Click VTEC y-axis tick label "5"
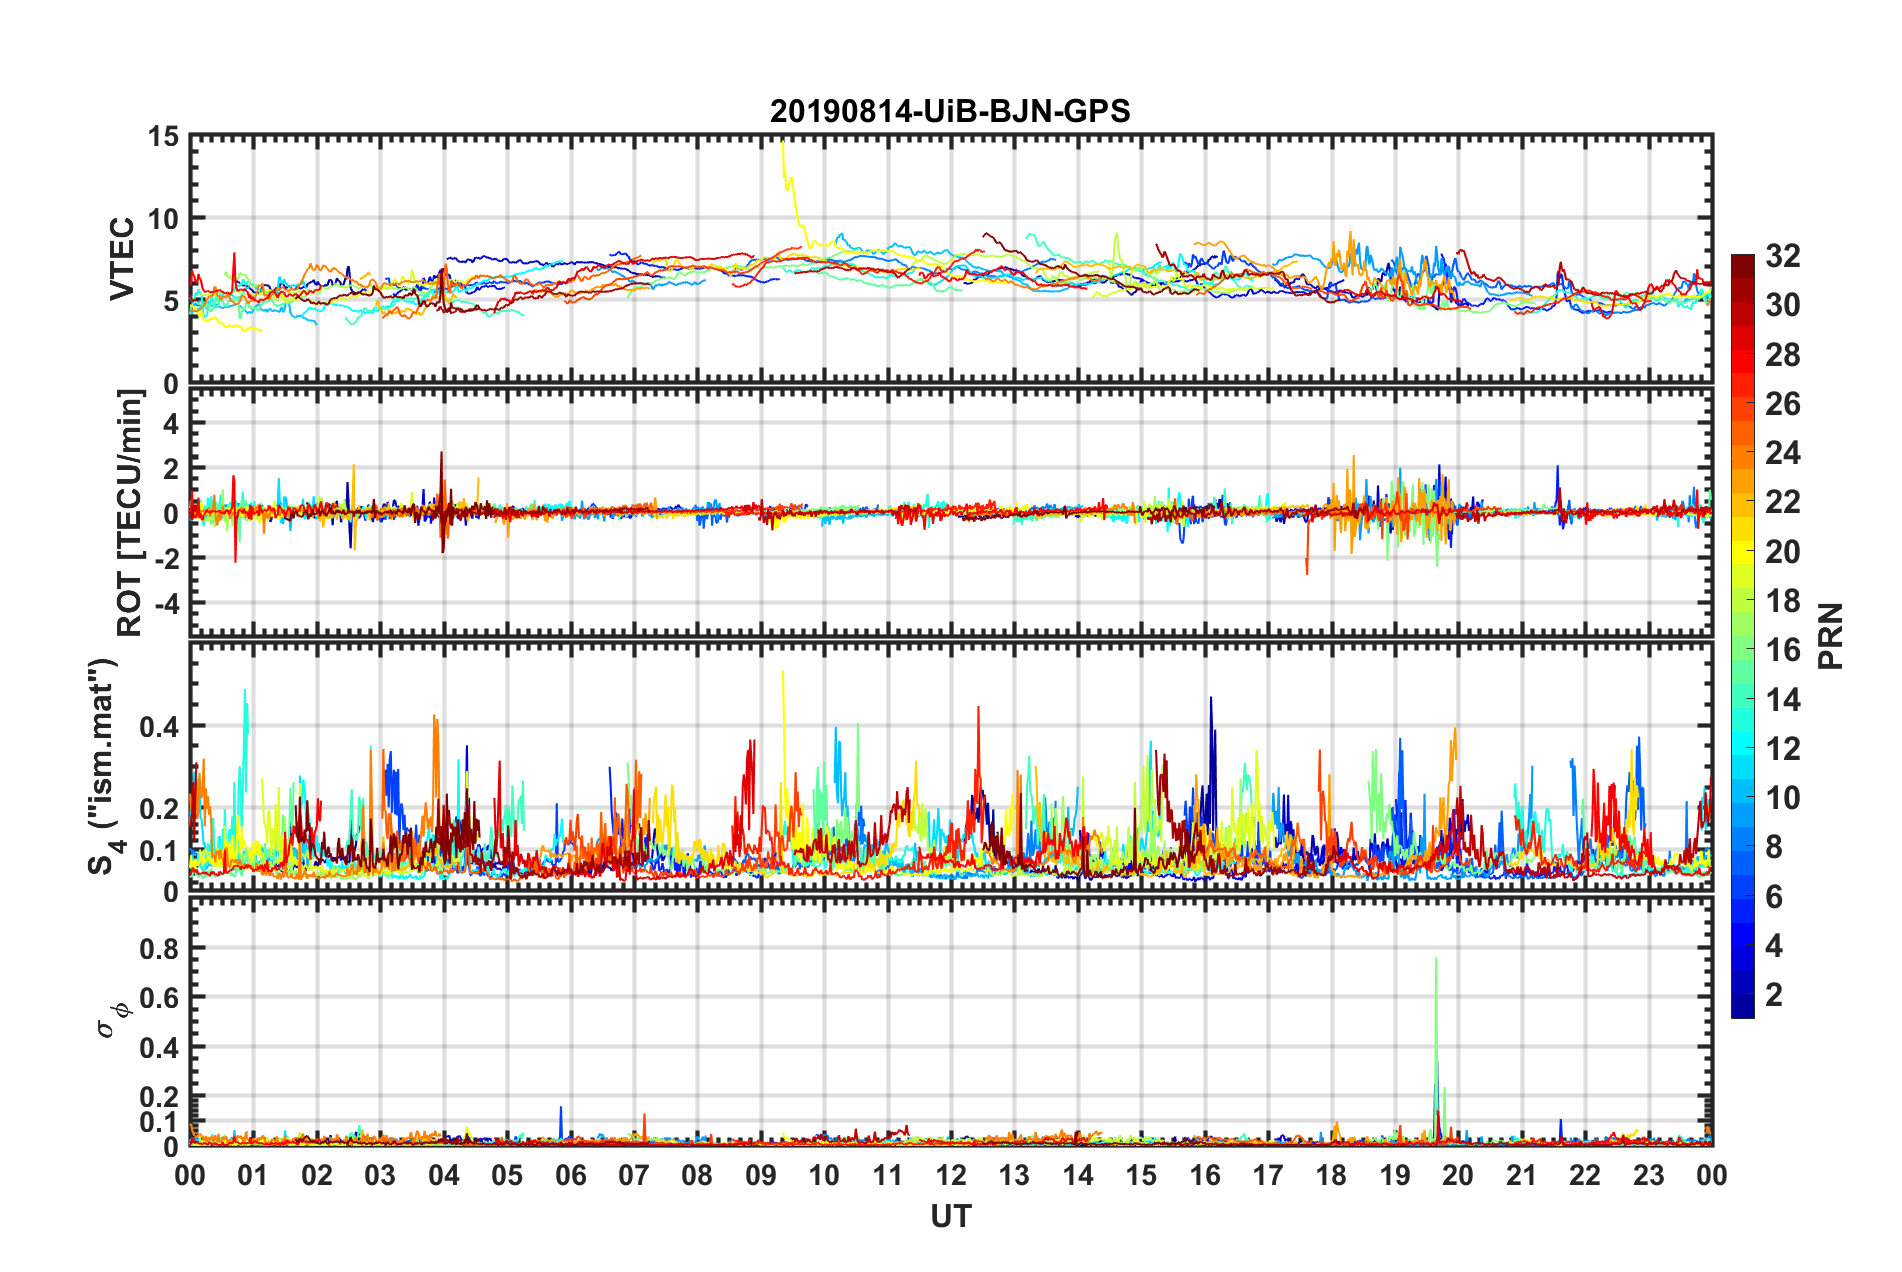The width and height of the screenshot is (1902, 1272). (x=171, y=301)
